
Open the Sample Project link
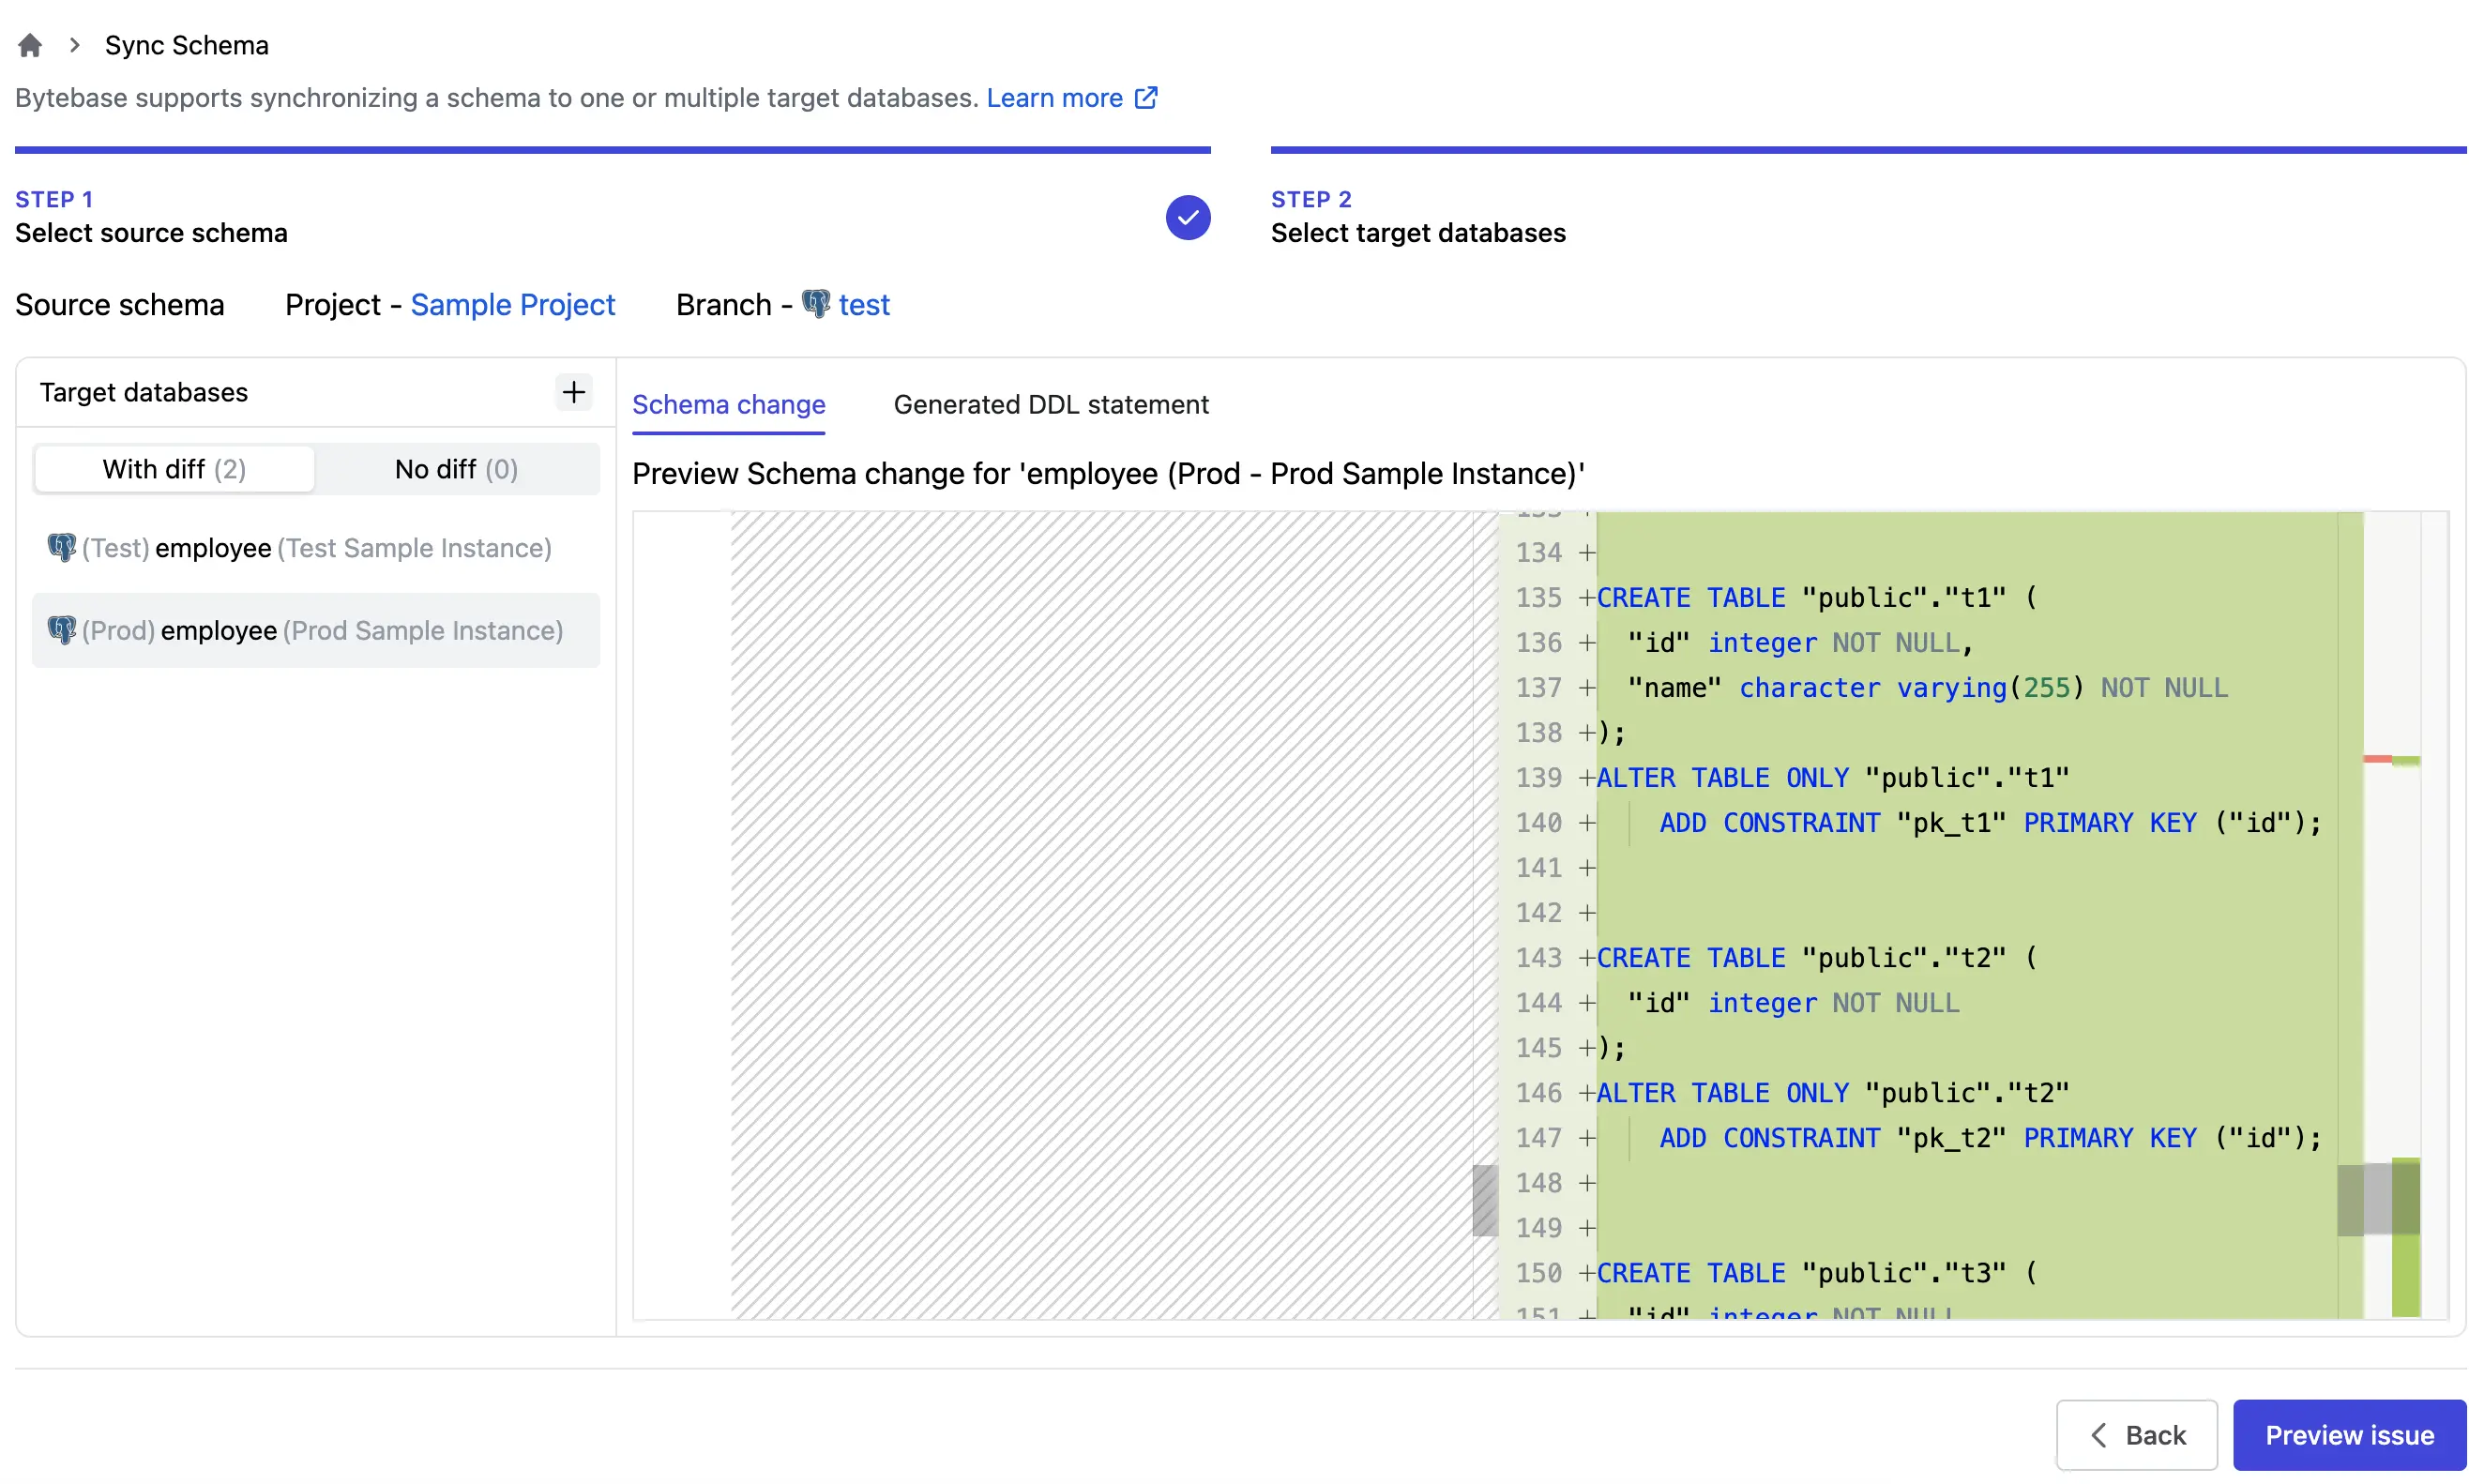(x=512, y=304)
